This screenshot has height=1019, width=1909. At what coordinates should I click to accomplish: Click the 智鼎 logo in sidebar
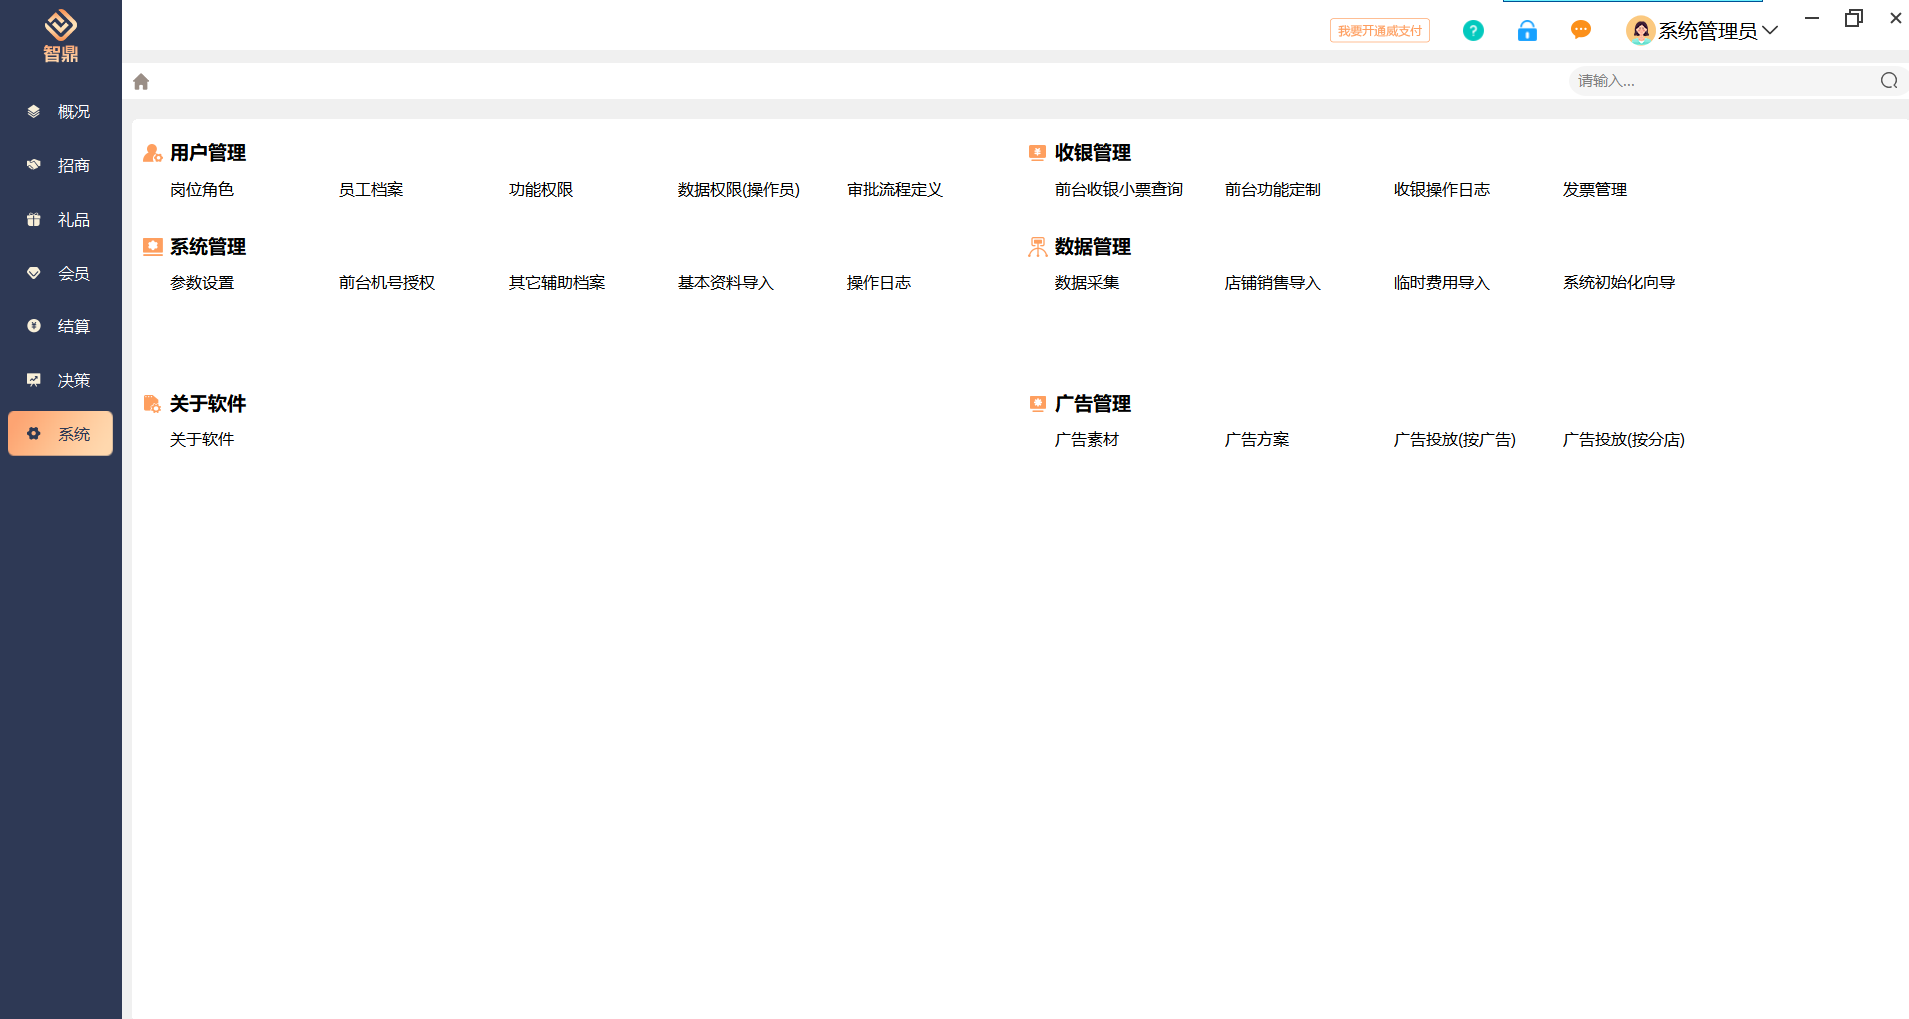click(61, 35)
